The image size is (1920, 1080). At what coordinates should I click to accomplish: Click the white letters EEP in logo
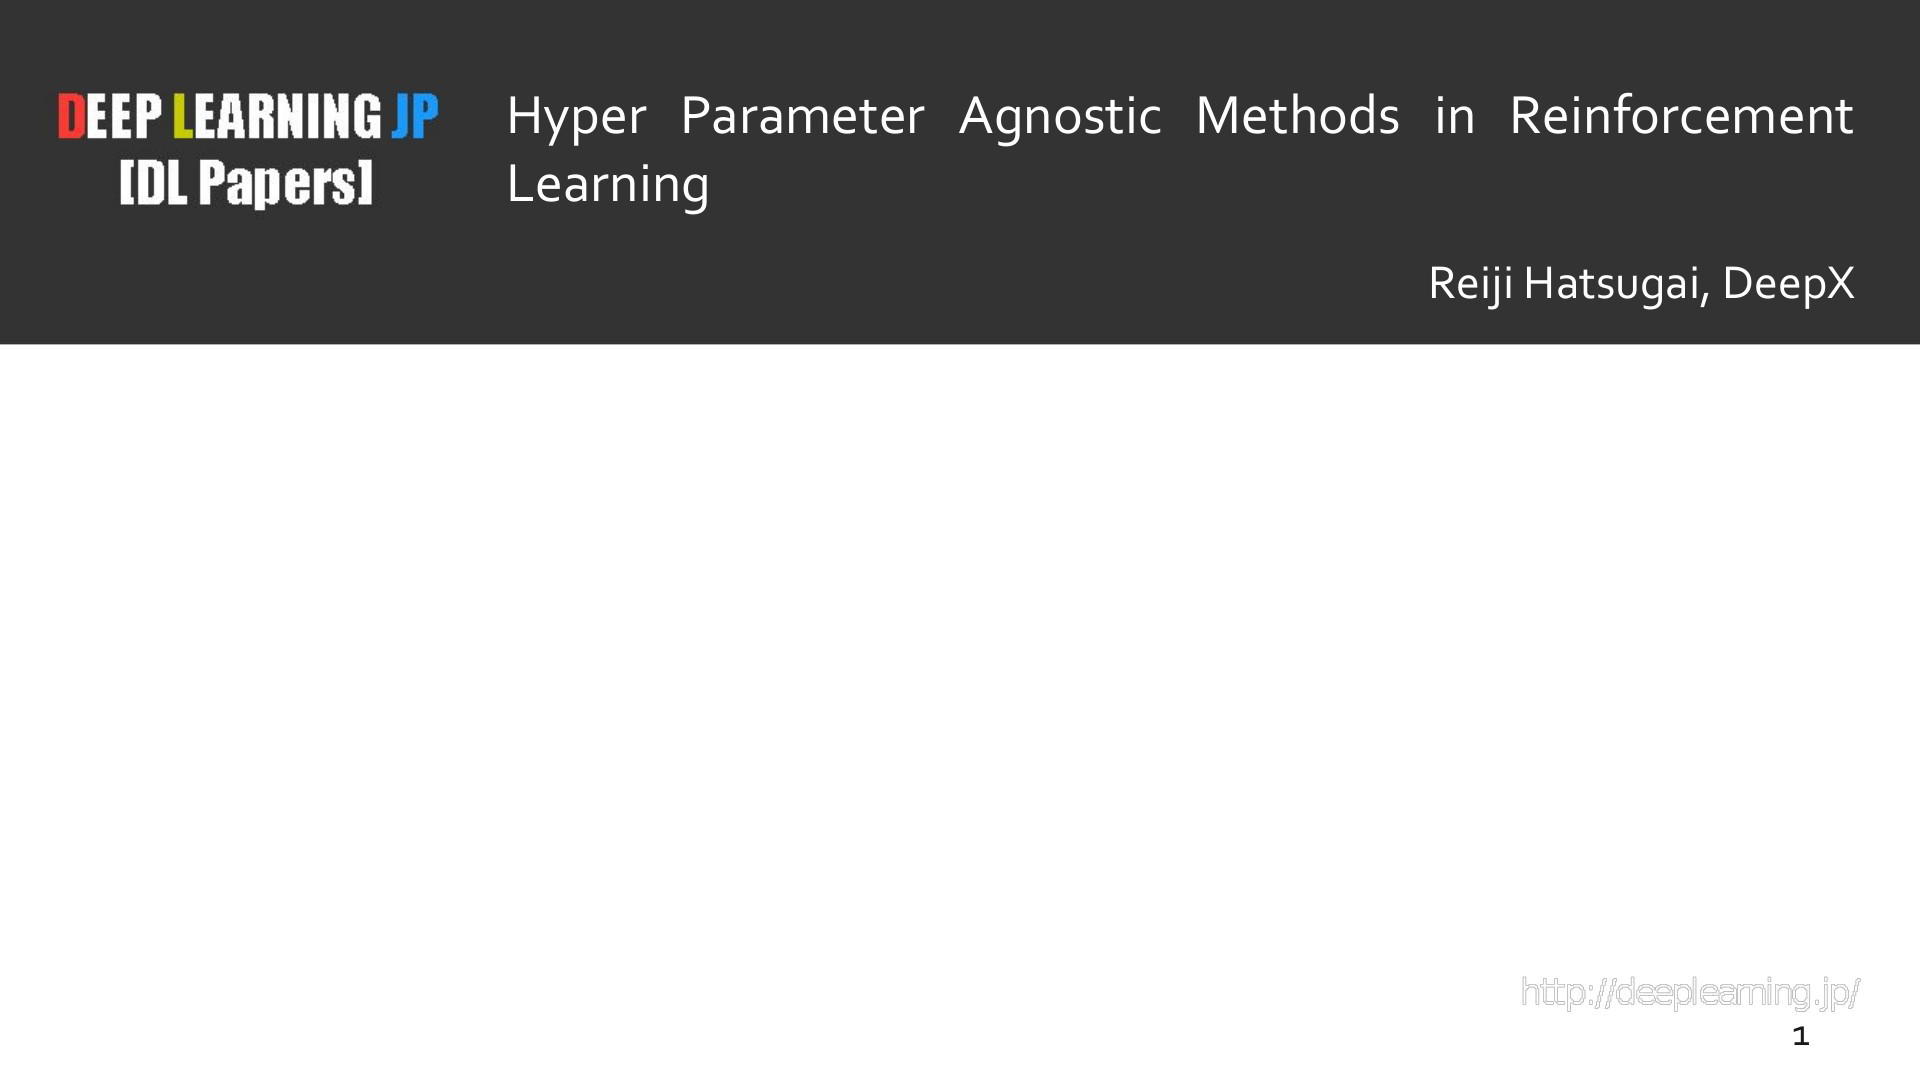coord(125,116)
